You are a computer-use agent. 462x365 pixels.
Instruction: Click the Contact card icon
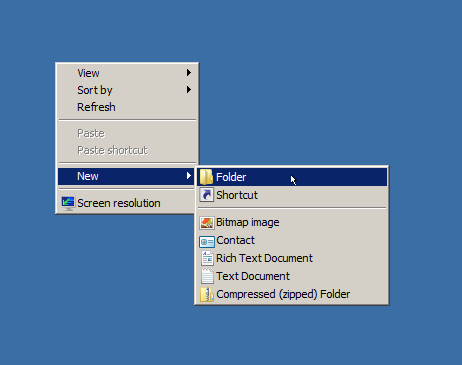[207, 241]
